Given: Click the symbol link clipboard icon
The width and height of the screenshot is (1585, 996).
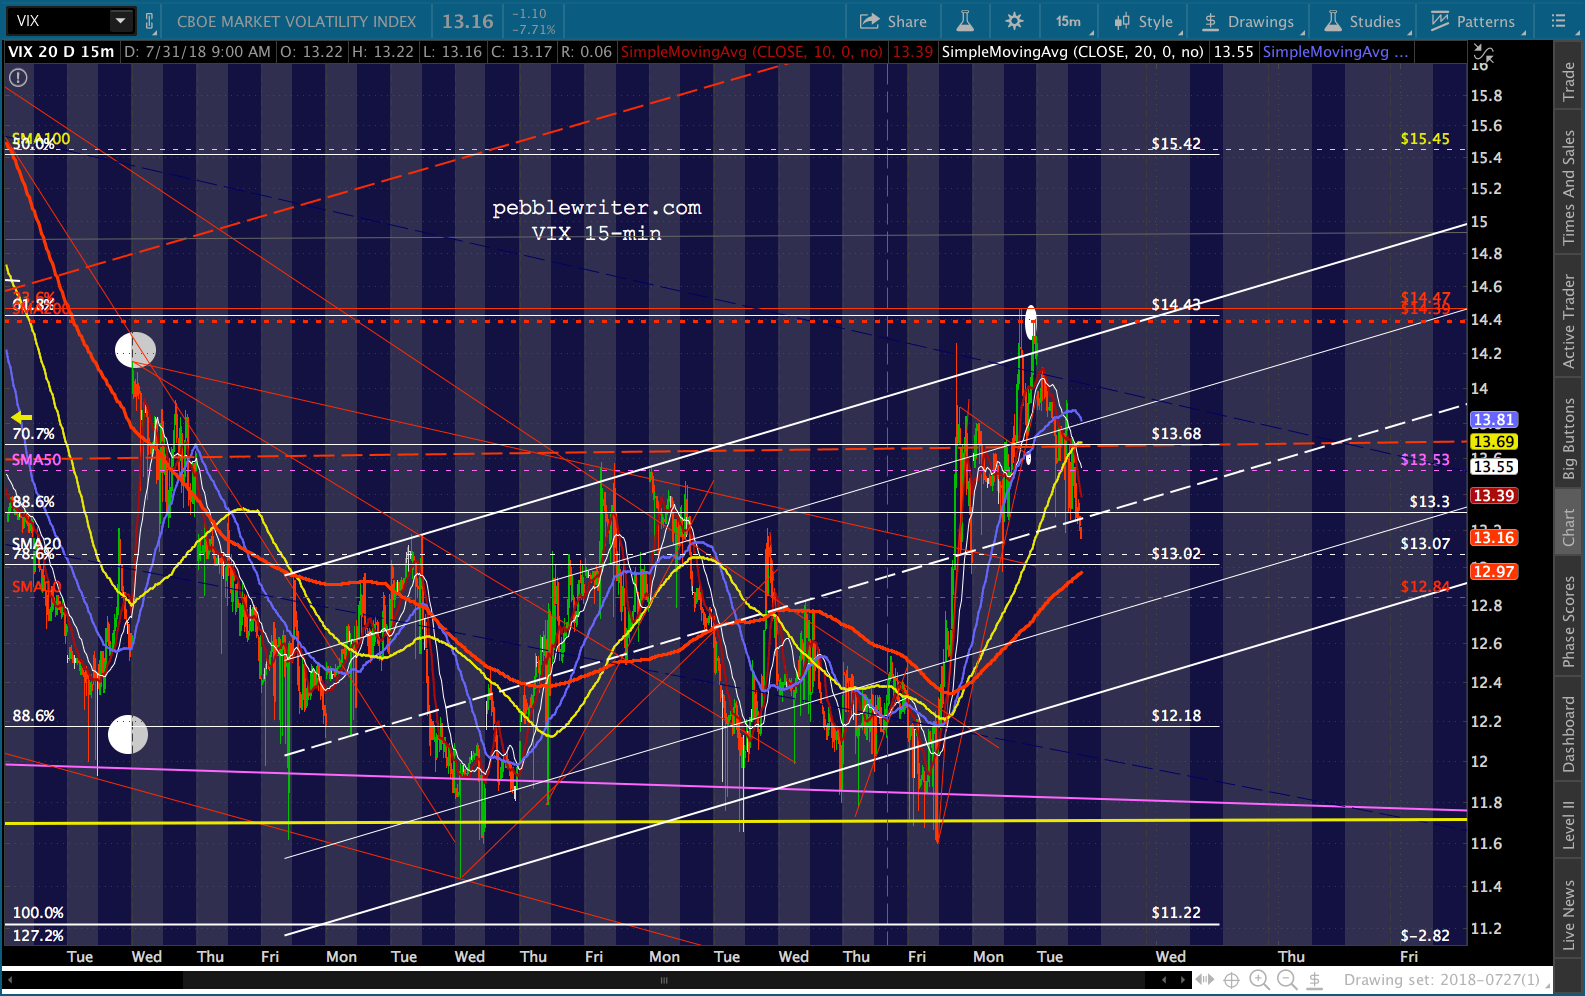Looking at the screenshot, I should (150, 21).
